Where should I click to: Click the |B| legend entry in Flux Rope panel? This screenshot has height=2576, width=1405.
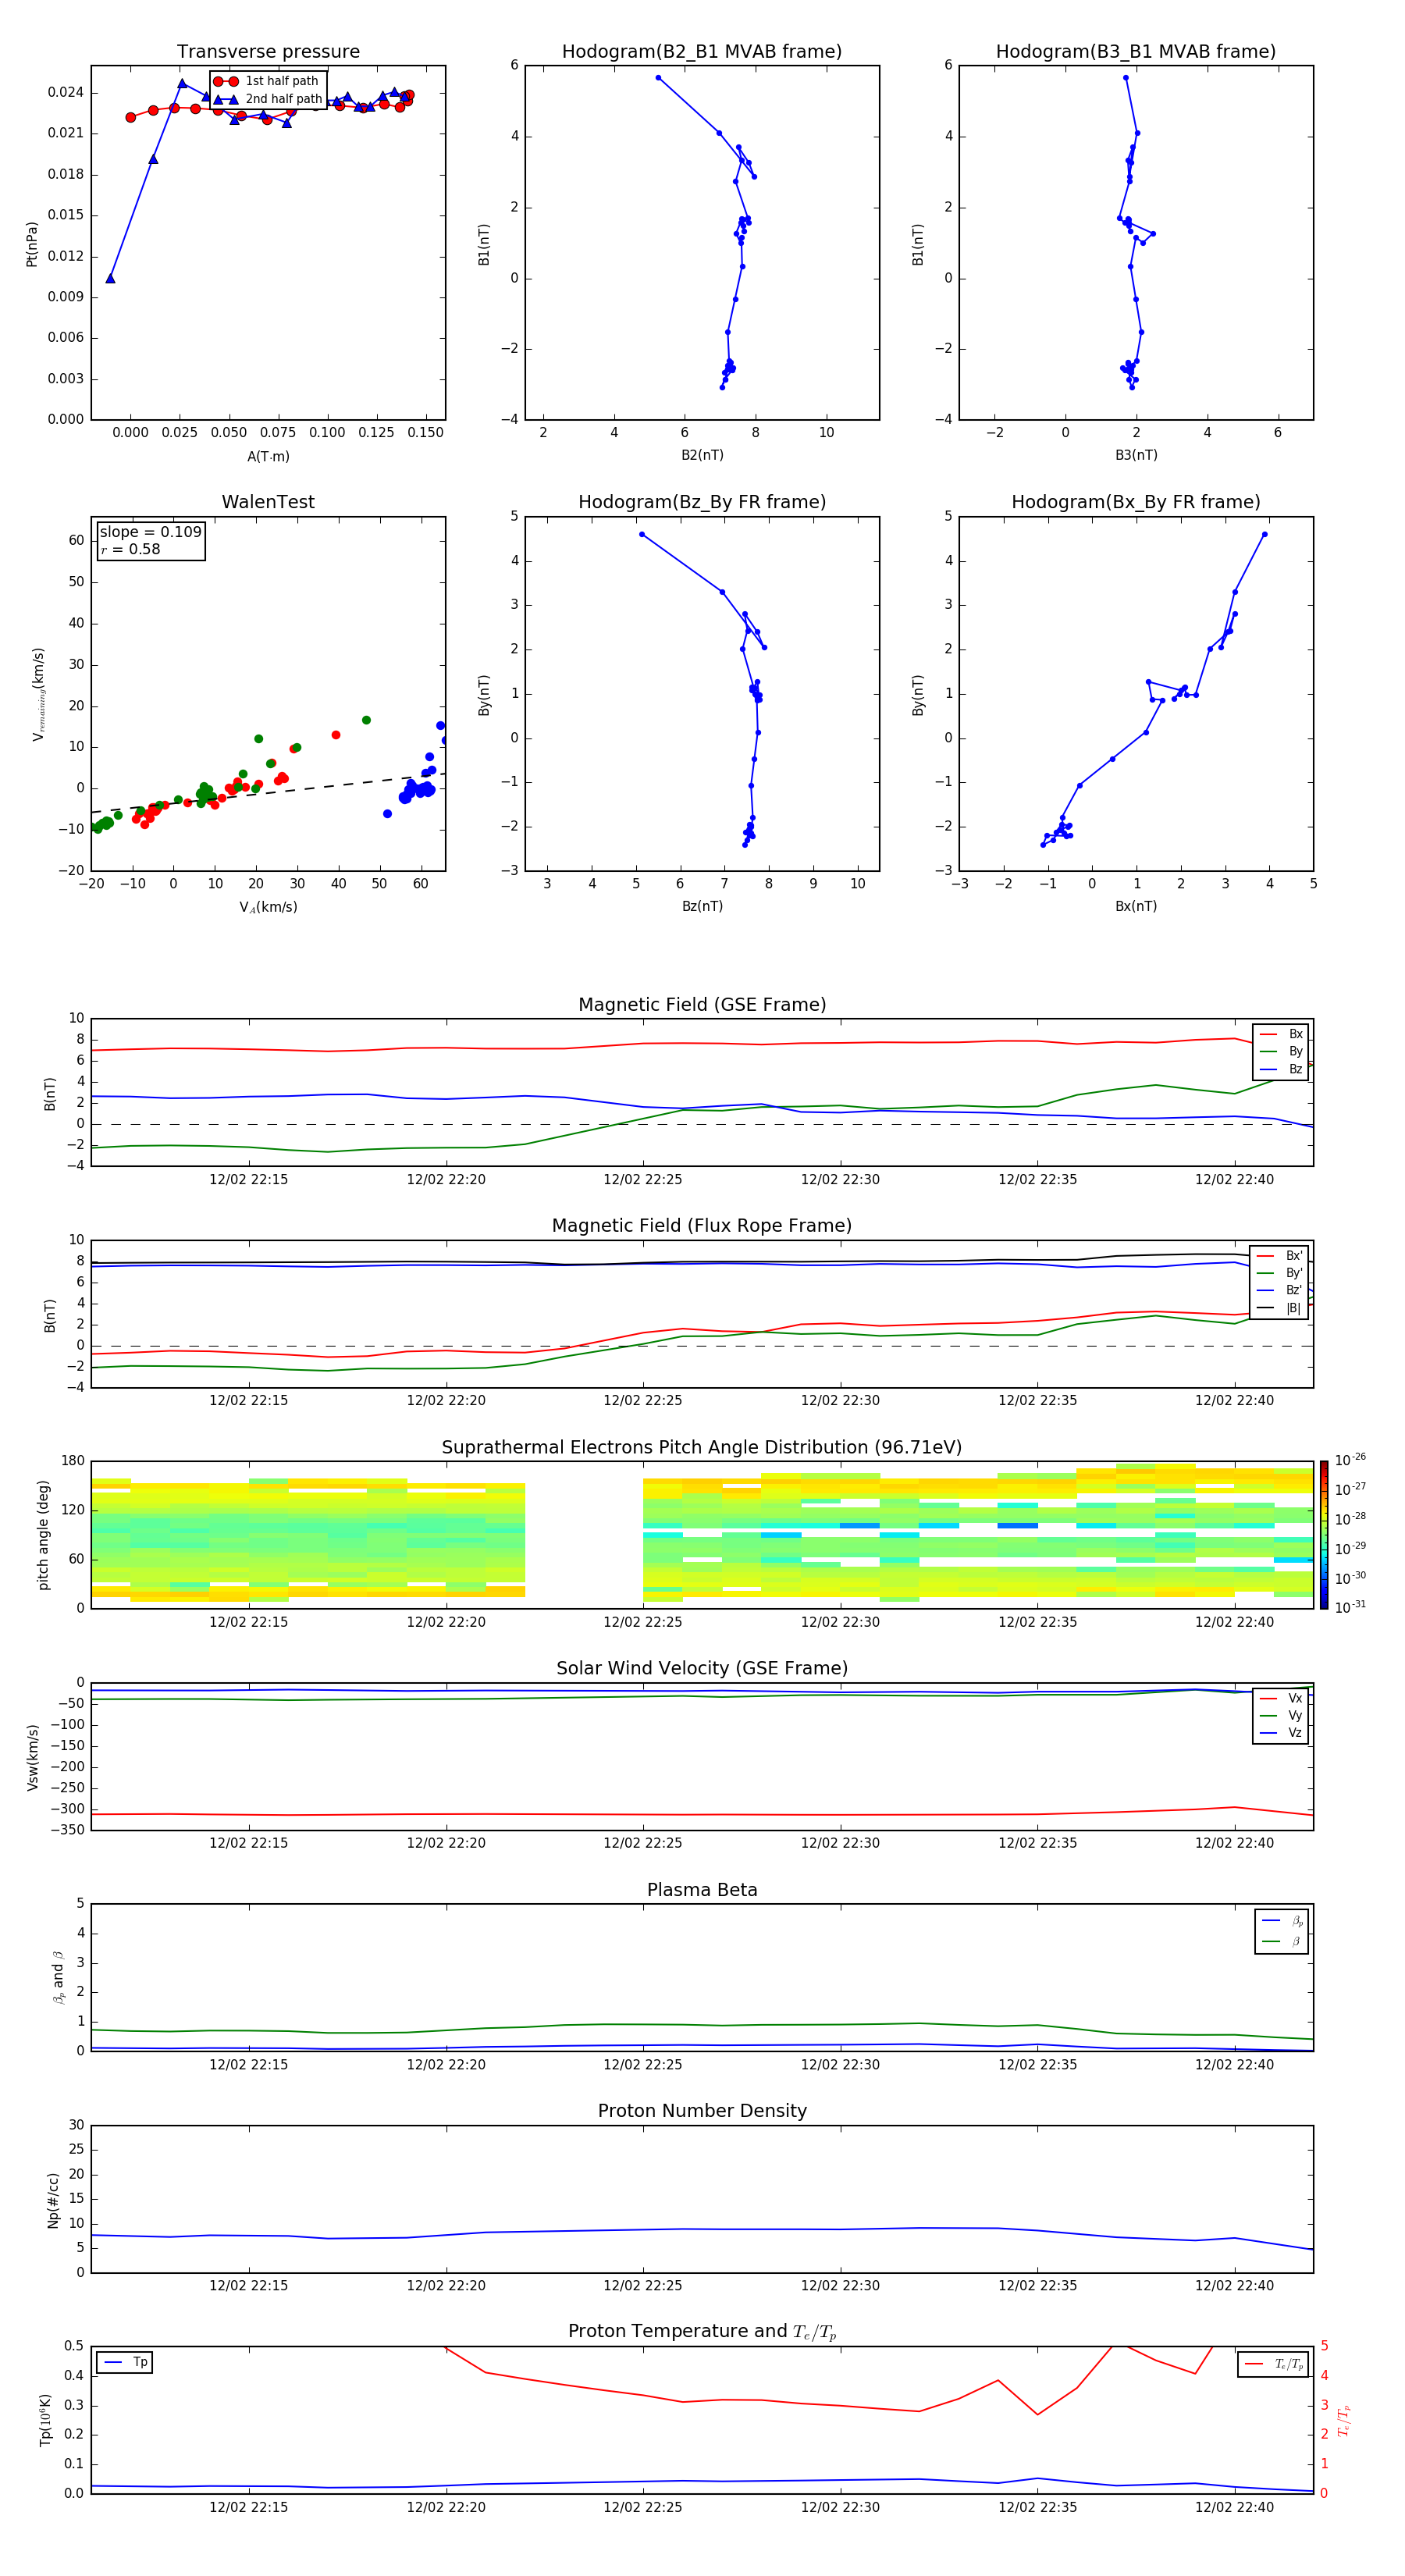(1281, 1308)
